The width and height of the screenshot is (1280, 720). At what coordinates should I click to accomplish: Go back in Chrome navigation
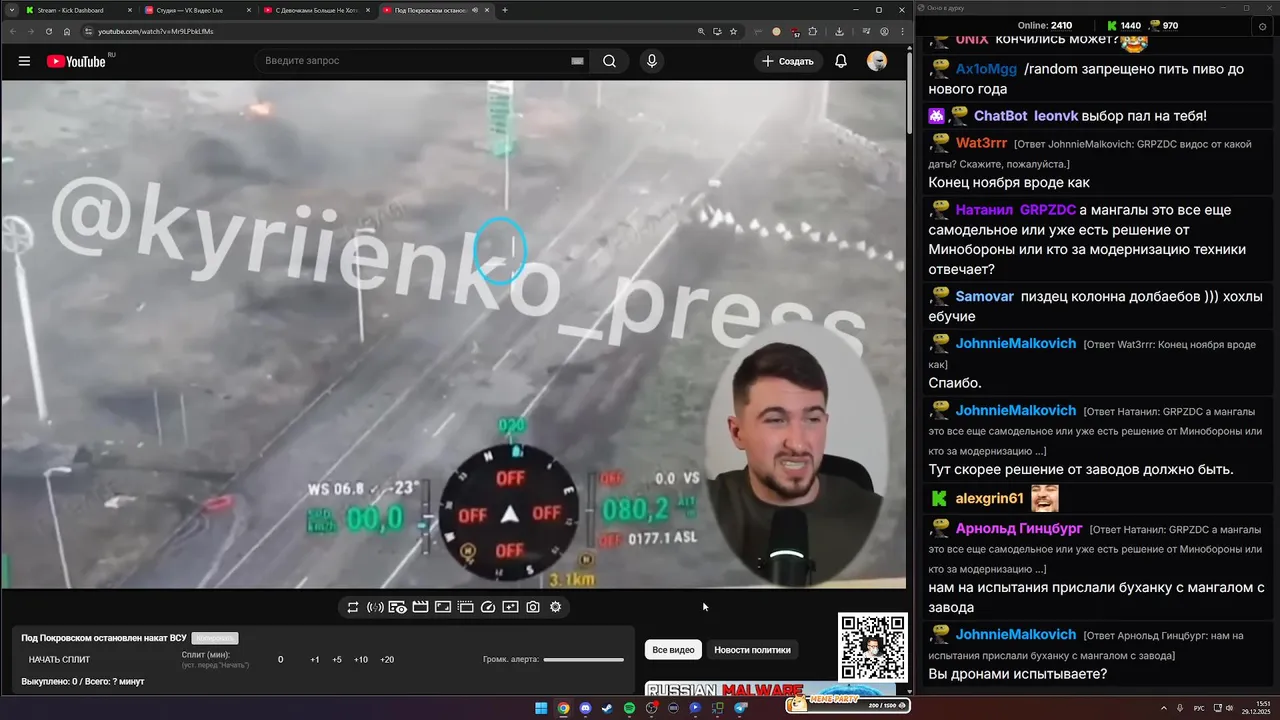[13, 31]
